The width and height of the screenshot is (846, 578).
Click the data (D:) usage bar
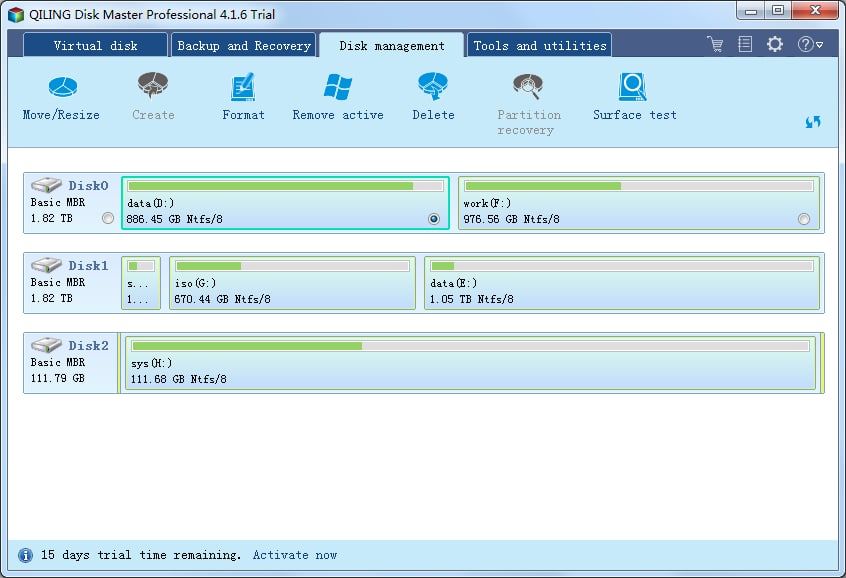(285, 186)
